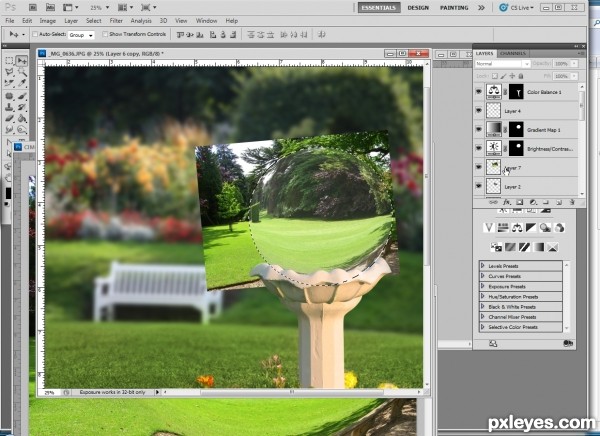The image size is (600, 436).
Task: Select the Spot Healing Brush tool
Action: click(x=10, y=96)
